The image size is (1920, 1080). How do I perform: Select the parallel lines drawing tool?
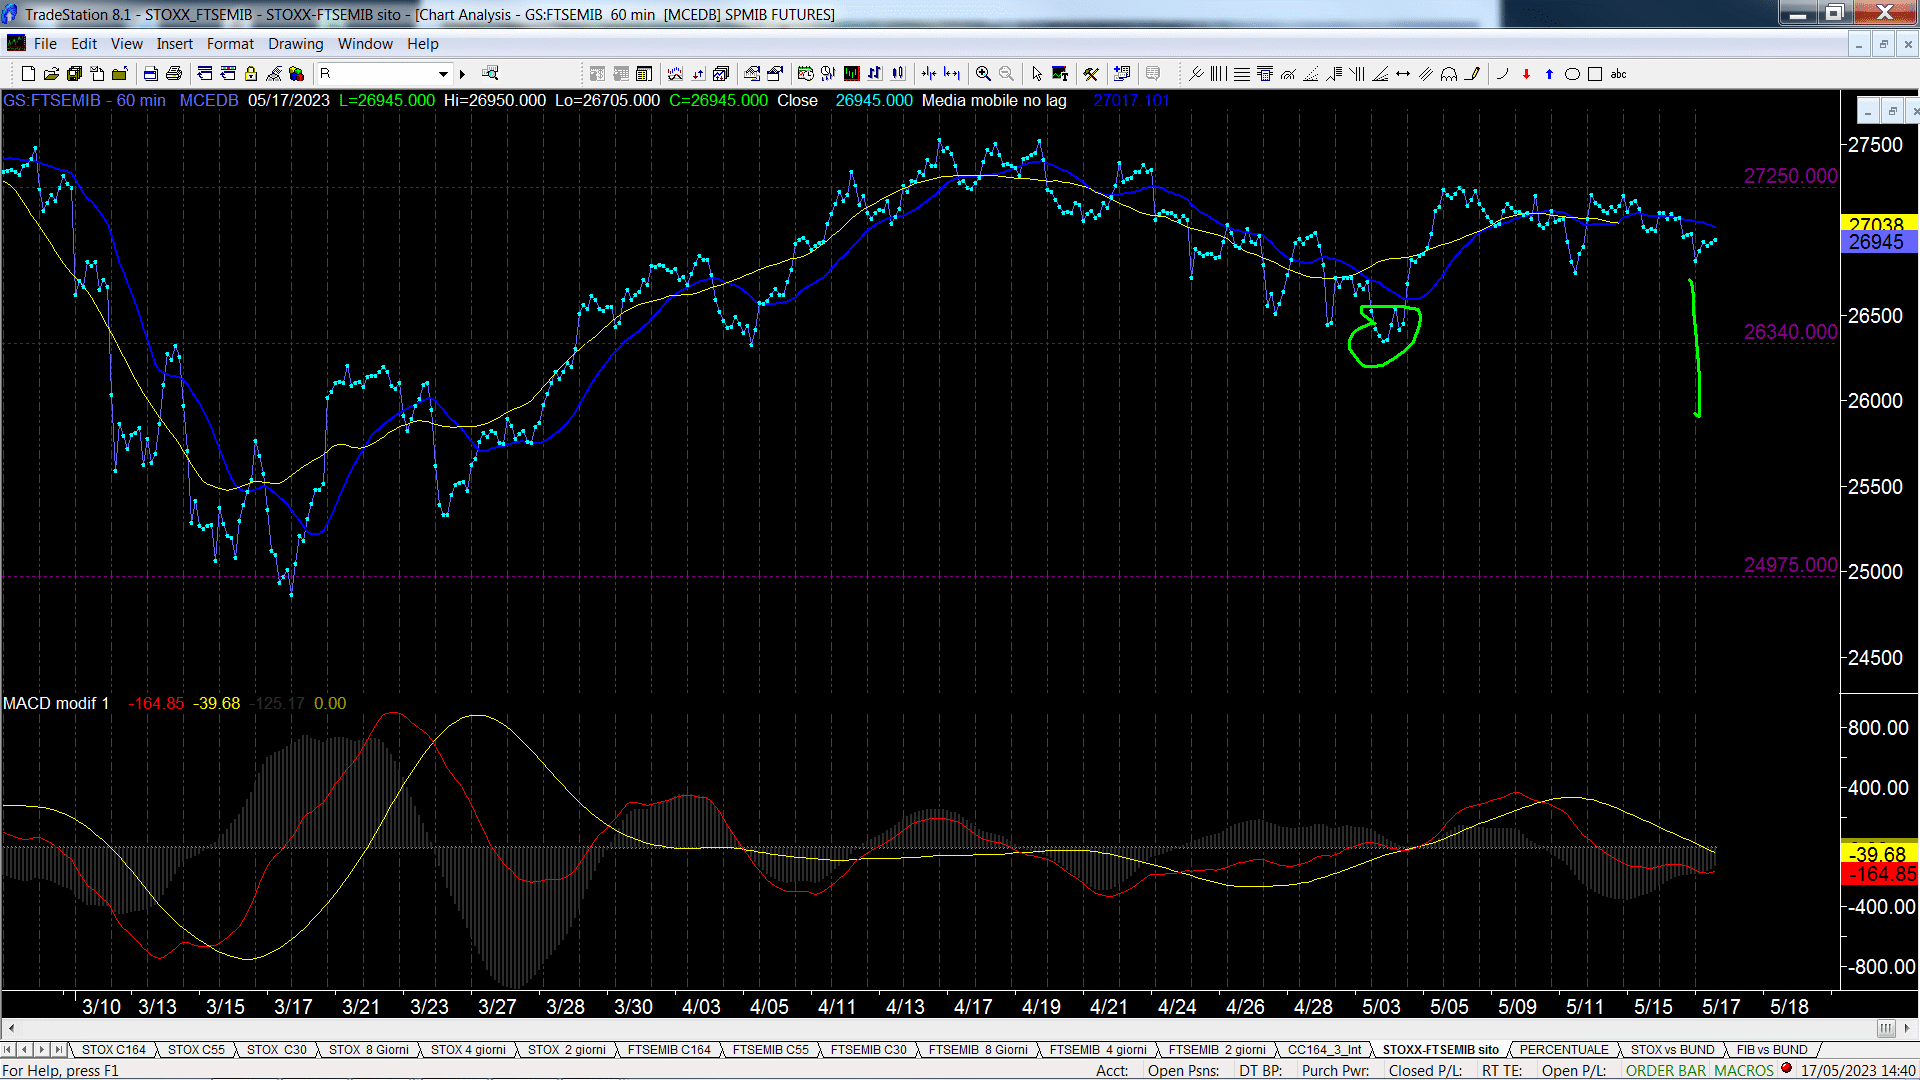[1426, 73]
